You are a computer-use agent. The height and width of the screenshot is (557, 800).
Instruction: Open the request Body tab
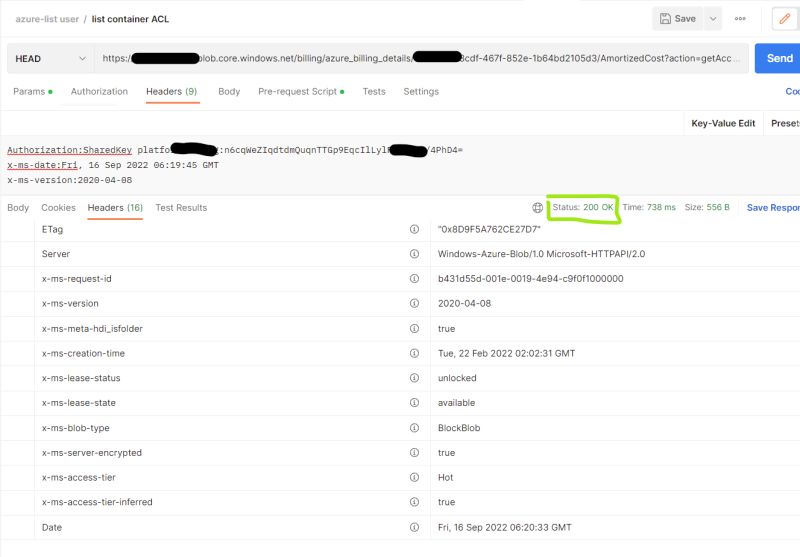tap(229, 92)
